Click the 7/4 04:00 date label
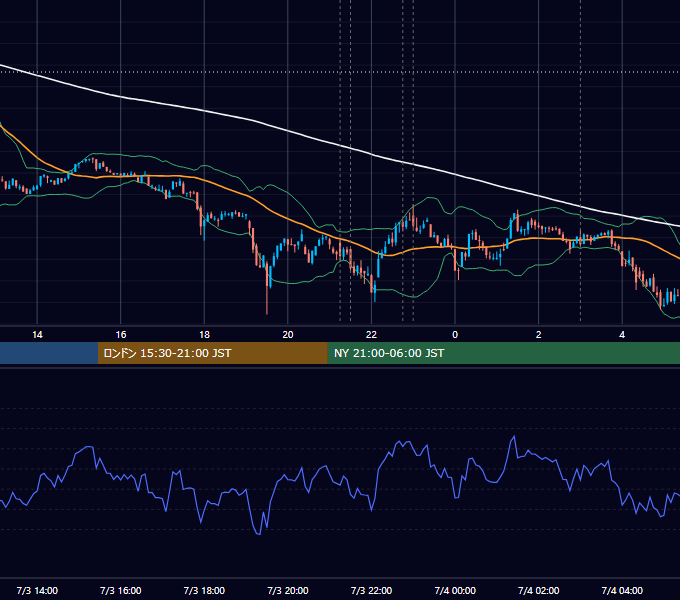Image resolution: width=680 pixels, height=600 pixels. point(622,590)
